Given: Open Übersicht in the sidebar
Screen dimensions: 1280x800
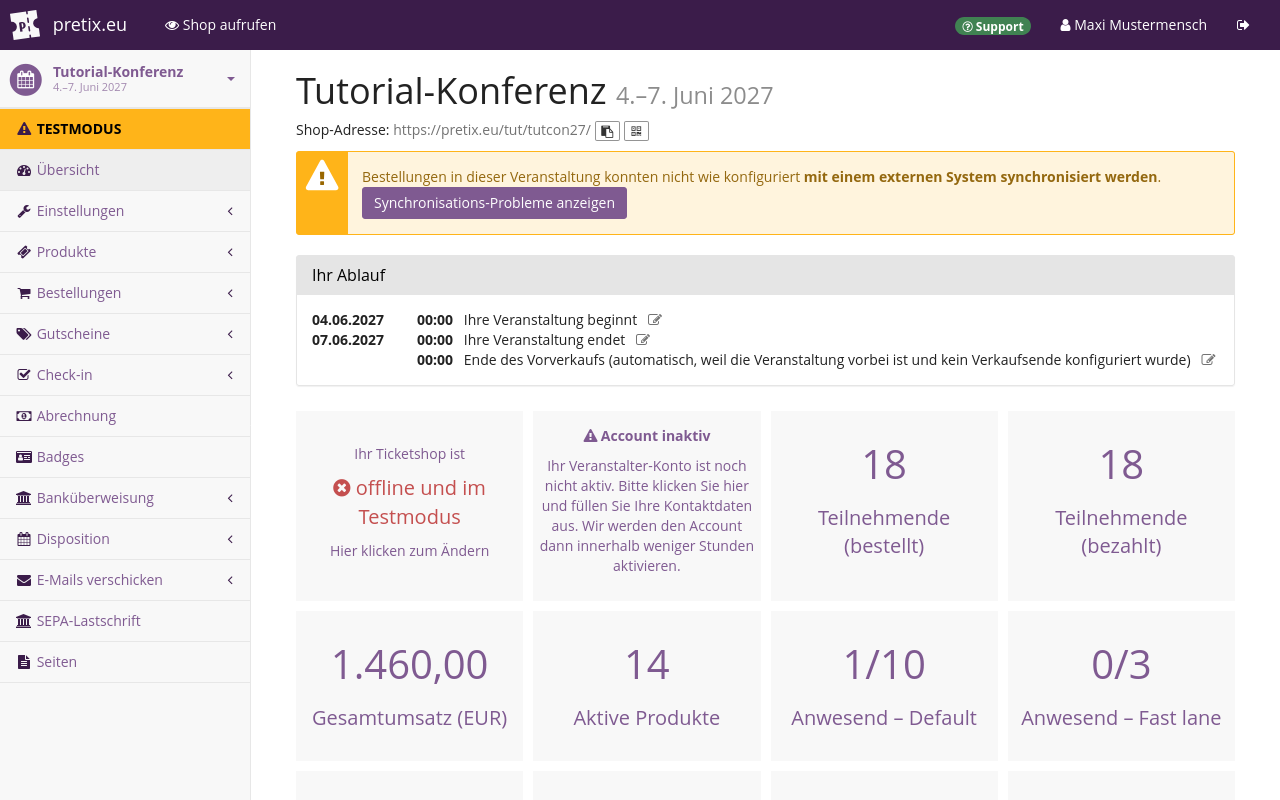Looking at the screenshot, I should click(125, 170).
